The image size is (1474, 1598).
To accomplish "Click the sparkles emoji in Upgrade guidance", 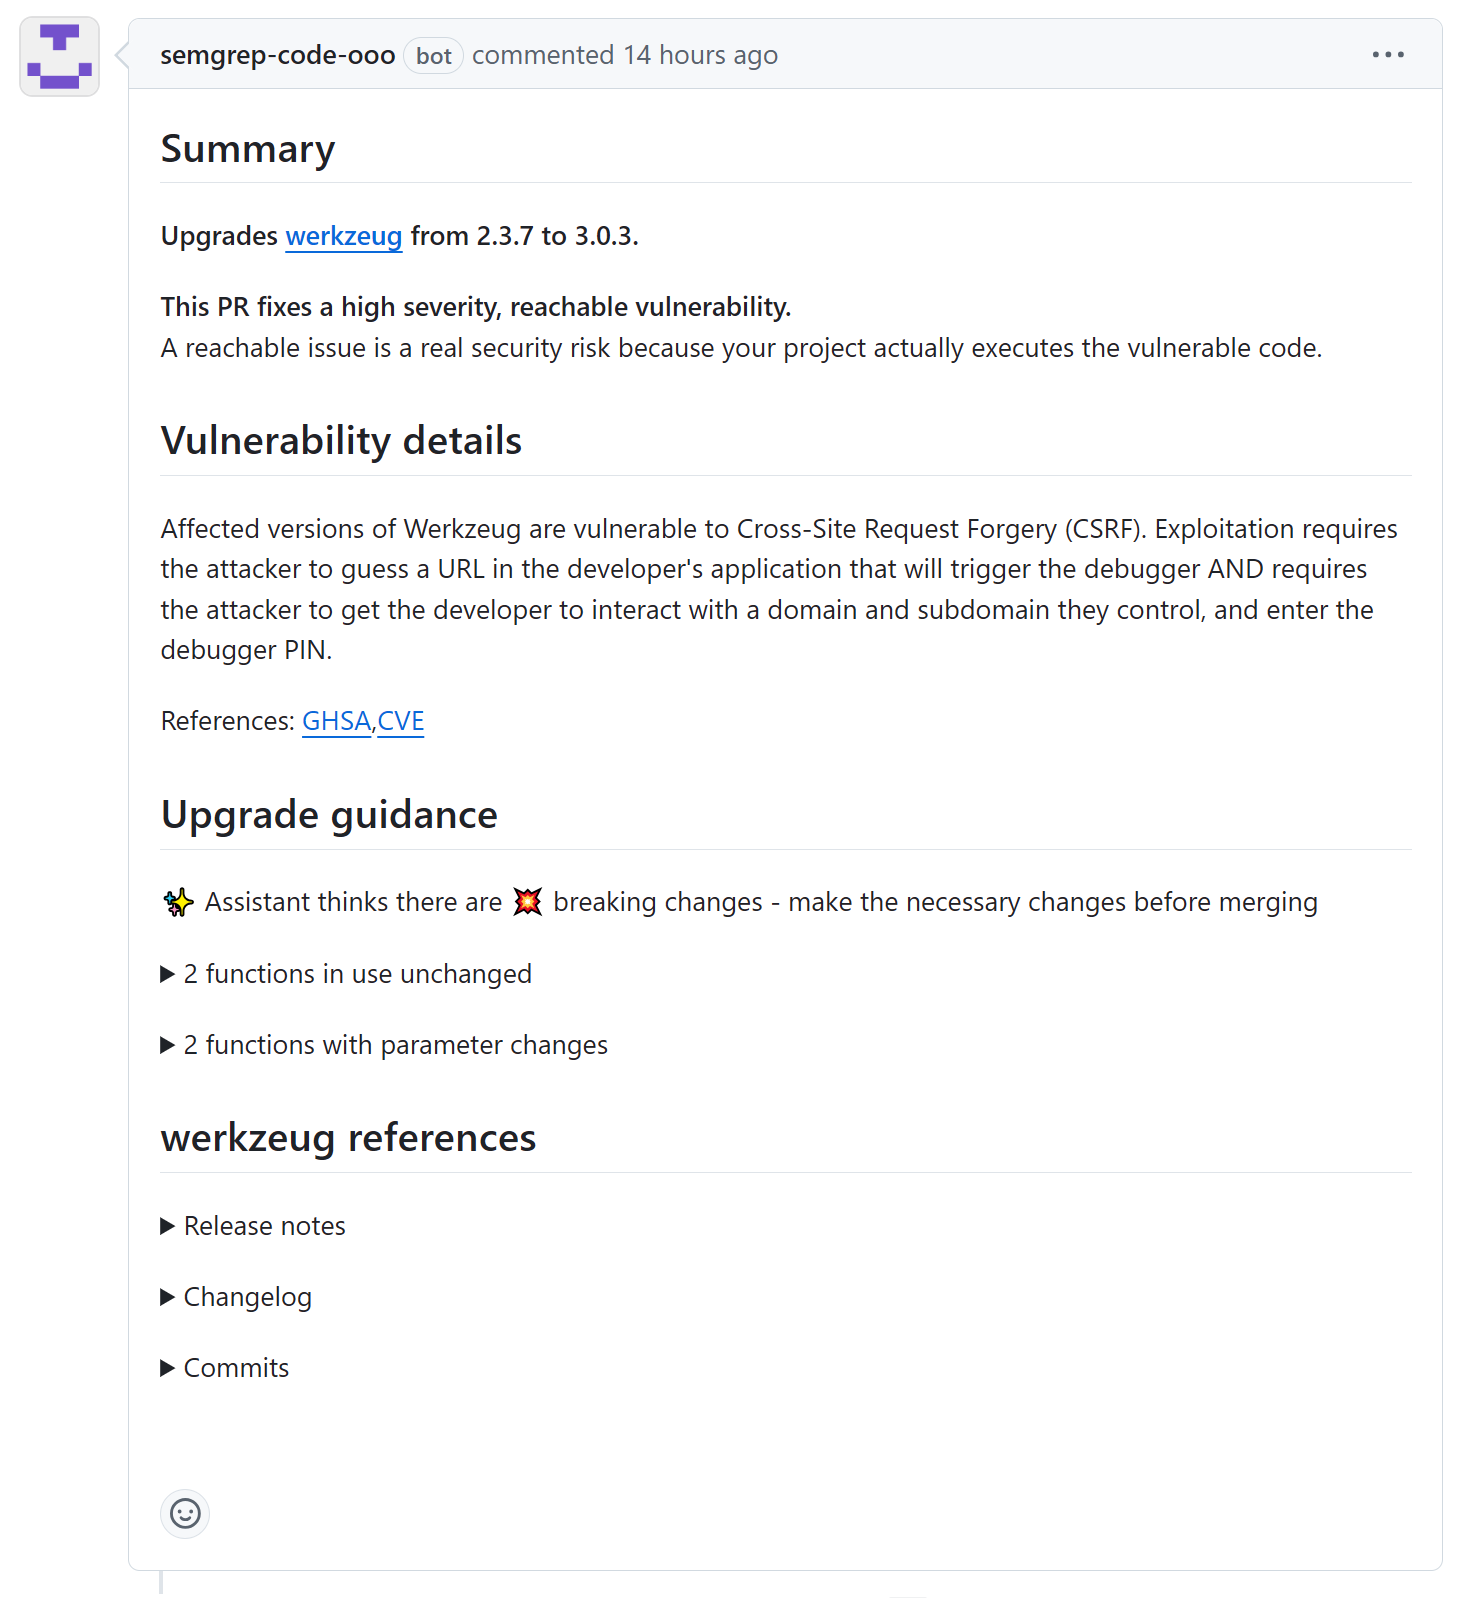I will point(176,901).
